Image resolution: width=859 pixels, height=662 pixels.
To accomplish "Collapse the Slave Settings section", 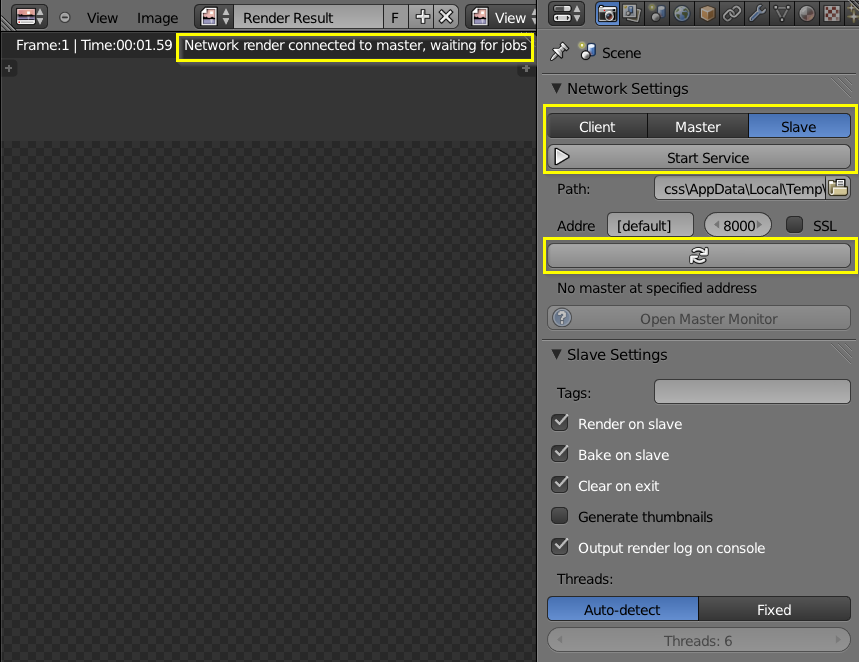I will coord(556,354).
